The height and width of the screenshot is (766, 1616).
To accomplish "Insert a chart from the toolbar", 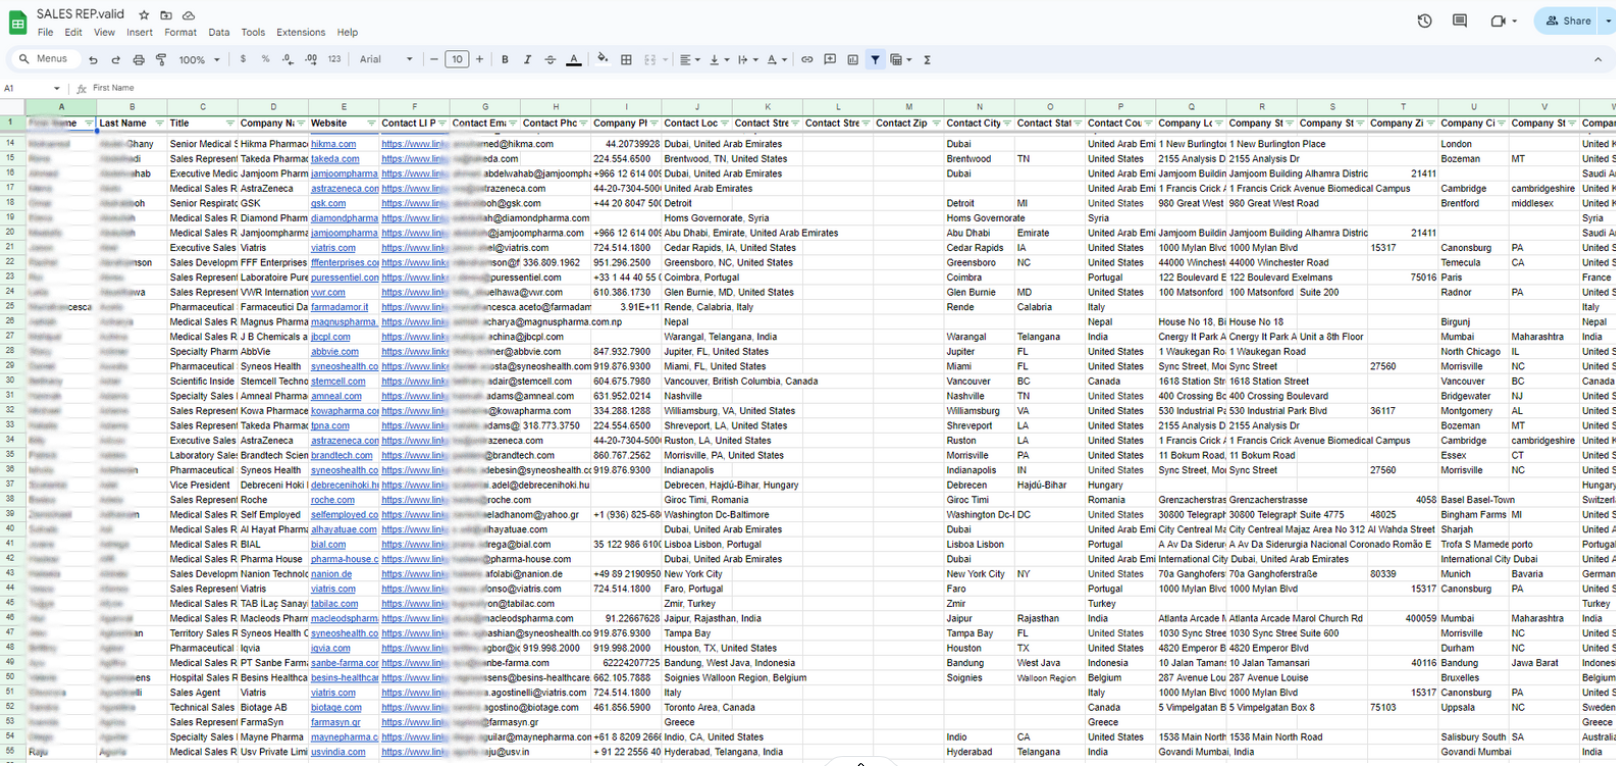I will point(852,60).
